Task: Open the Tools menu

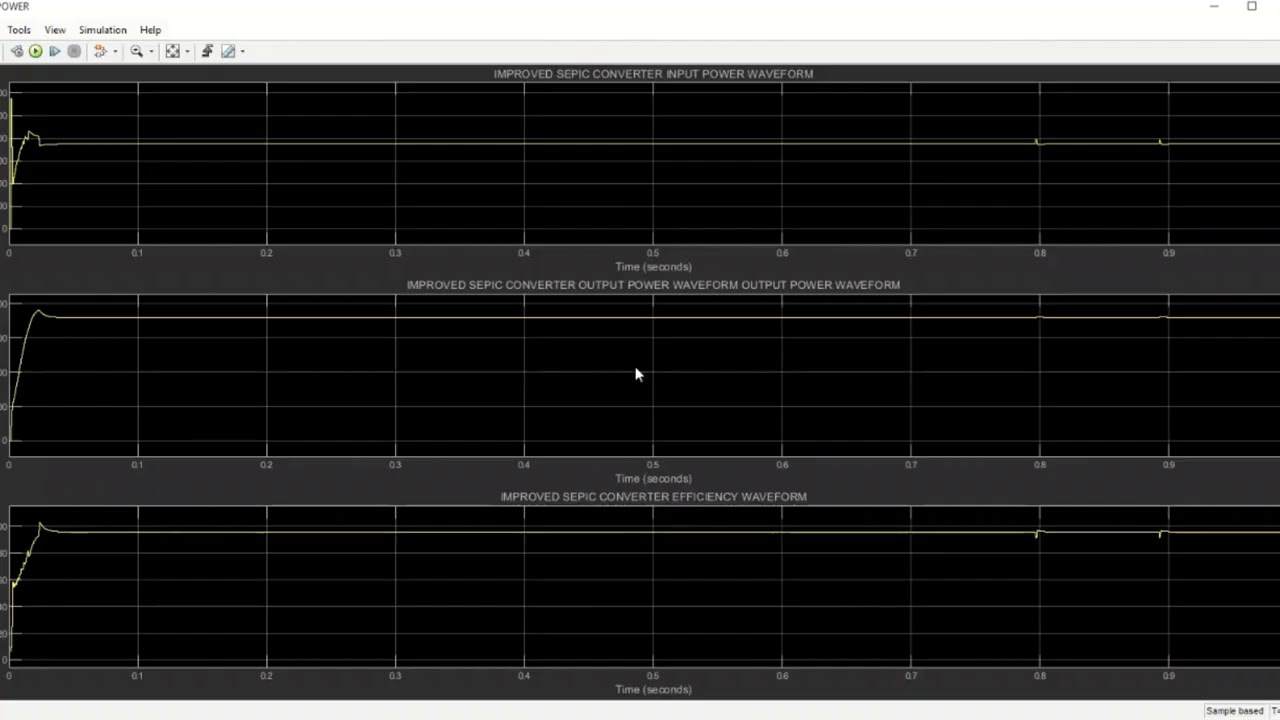Action: point(19,30)
